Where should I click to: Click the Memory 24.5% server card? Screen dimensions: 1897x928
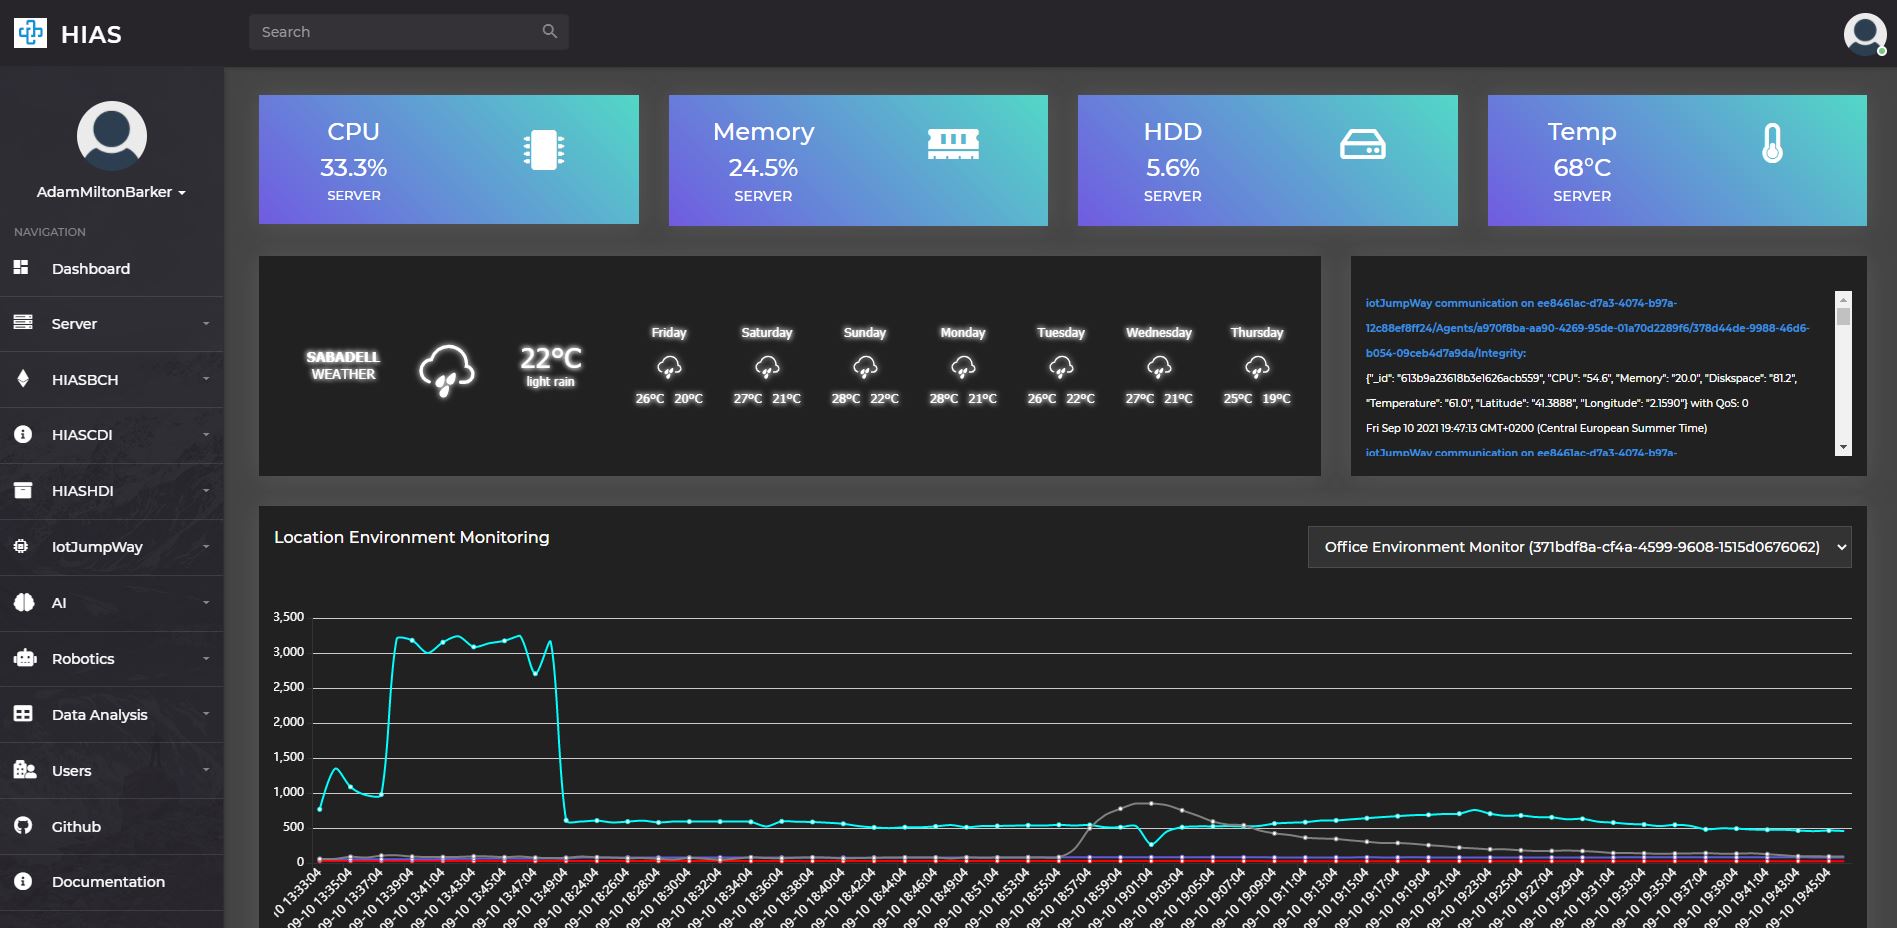tap(858, 160)
